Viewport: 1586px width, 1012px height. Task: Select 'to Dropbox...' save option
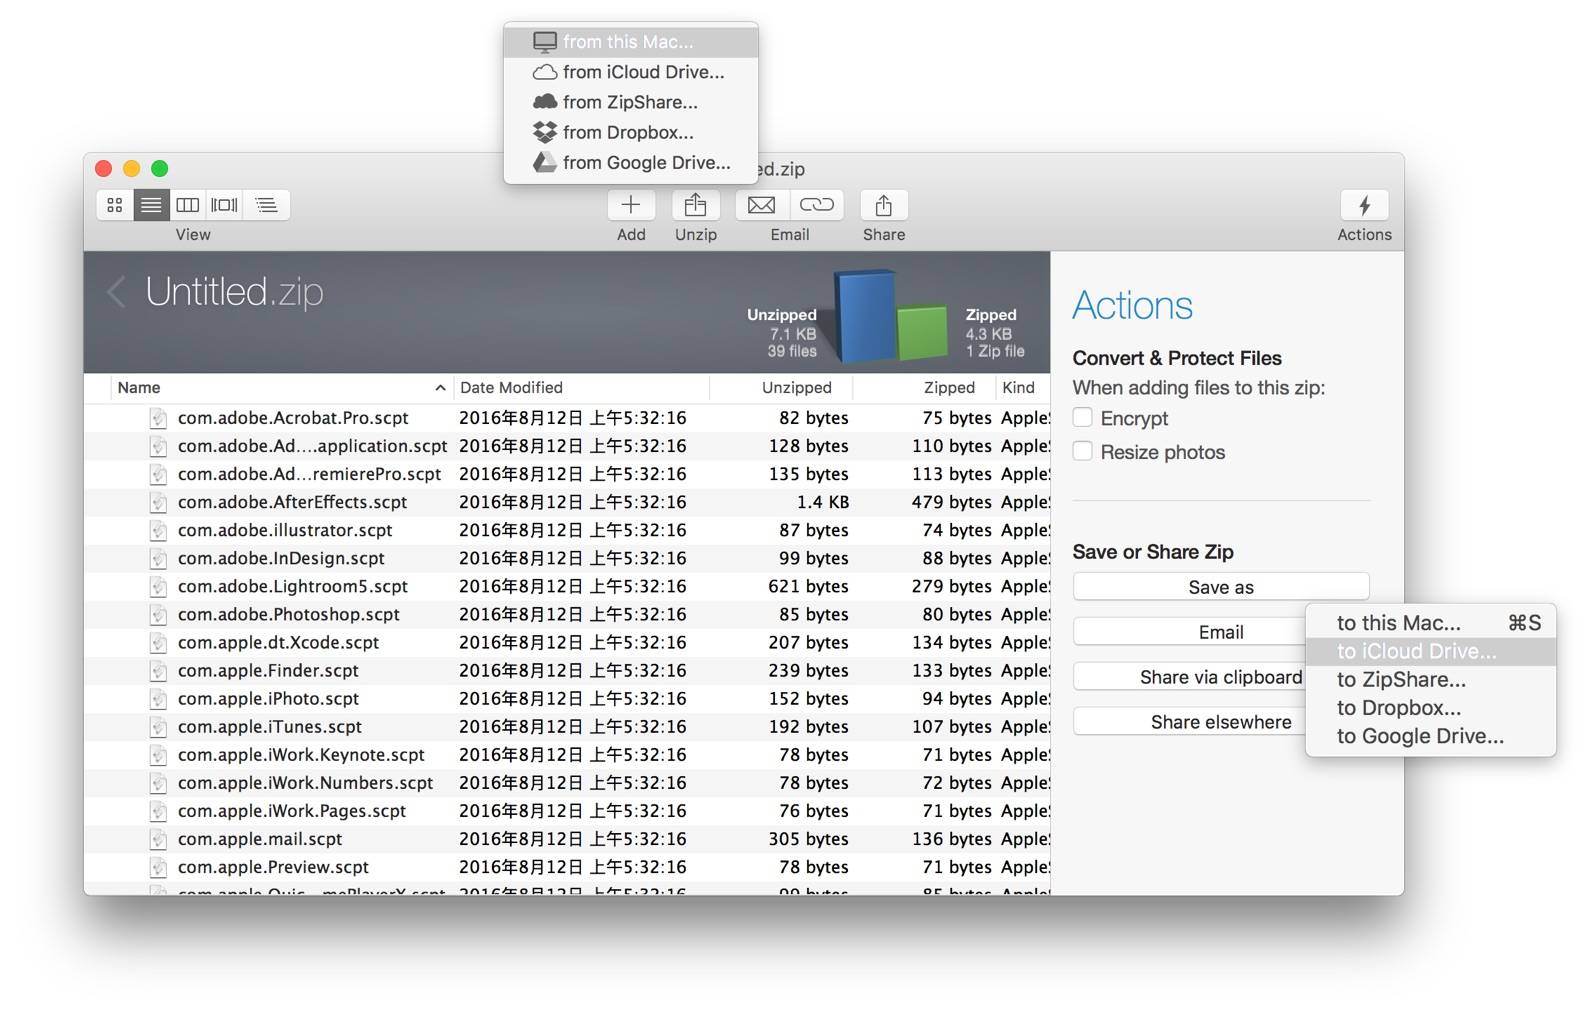[x=1431, y=708]
